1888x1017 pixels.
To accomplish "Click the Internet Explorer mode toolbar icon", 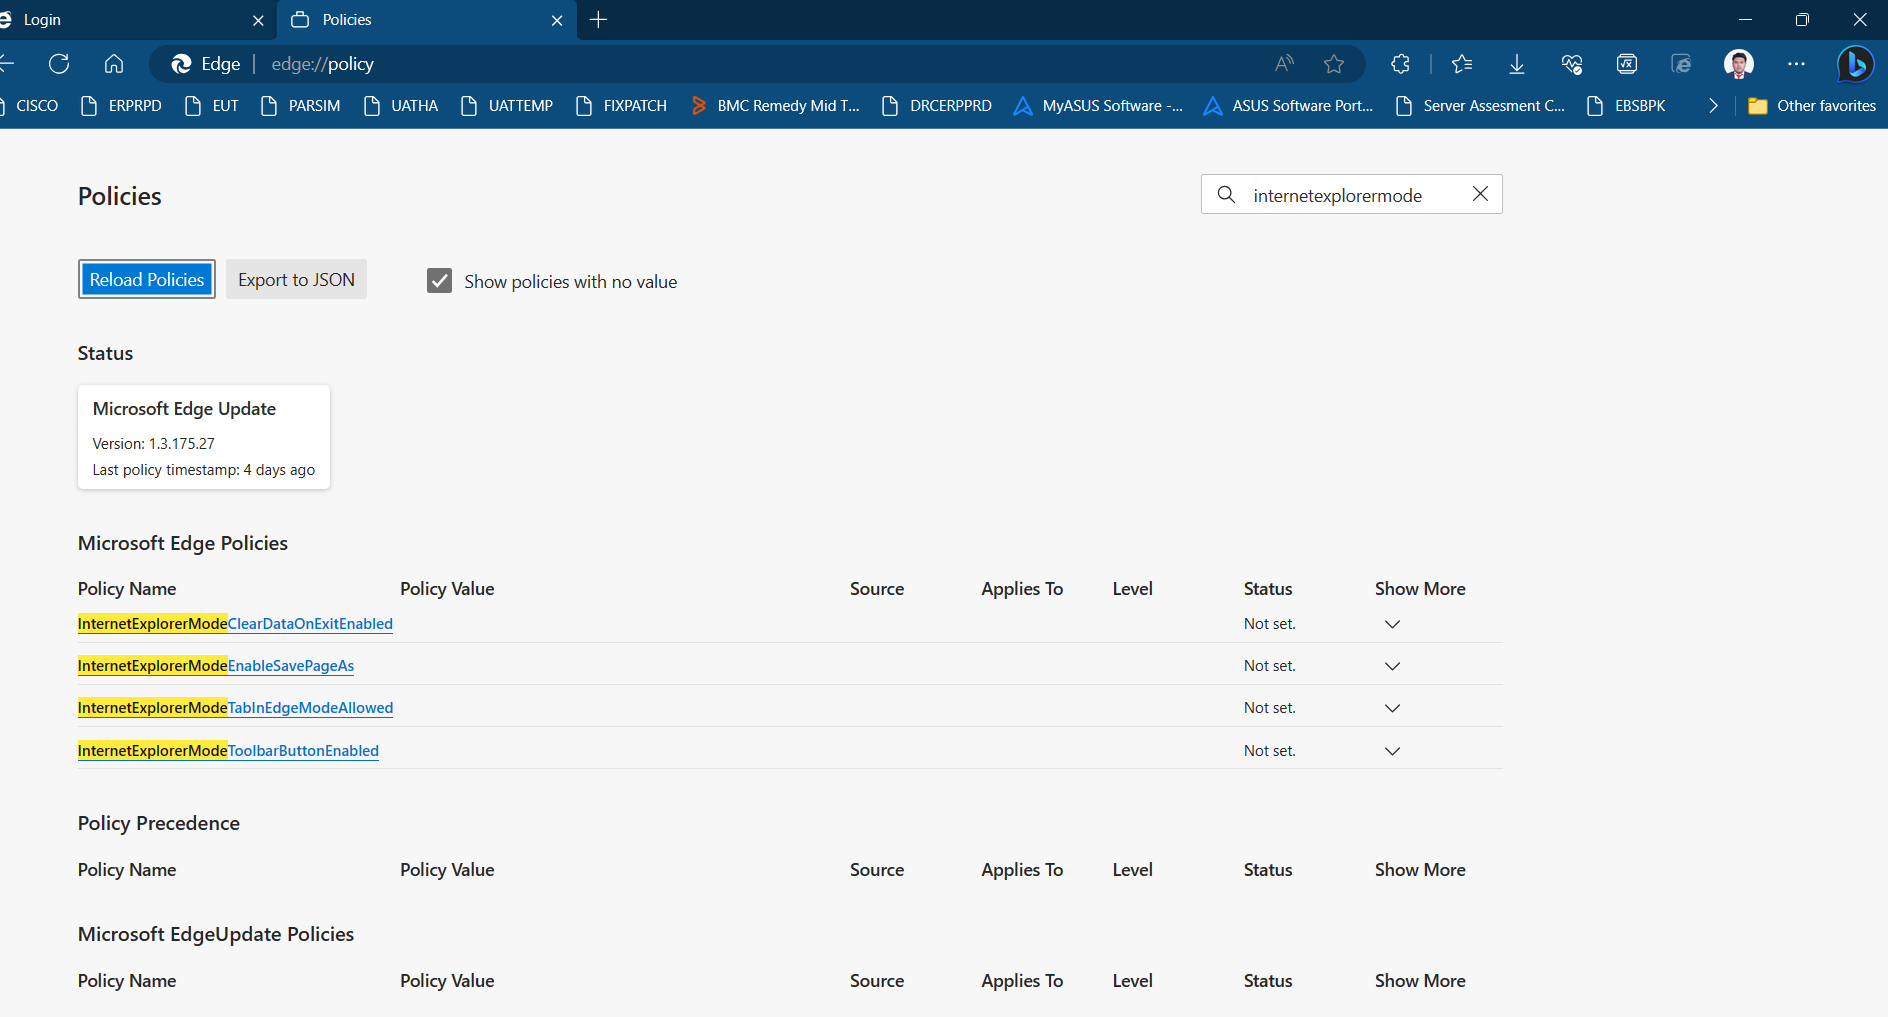I will point(1682,64).
